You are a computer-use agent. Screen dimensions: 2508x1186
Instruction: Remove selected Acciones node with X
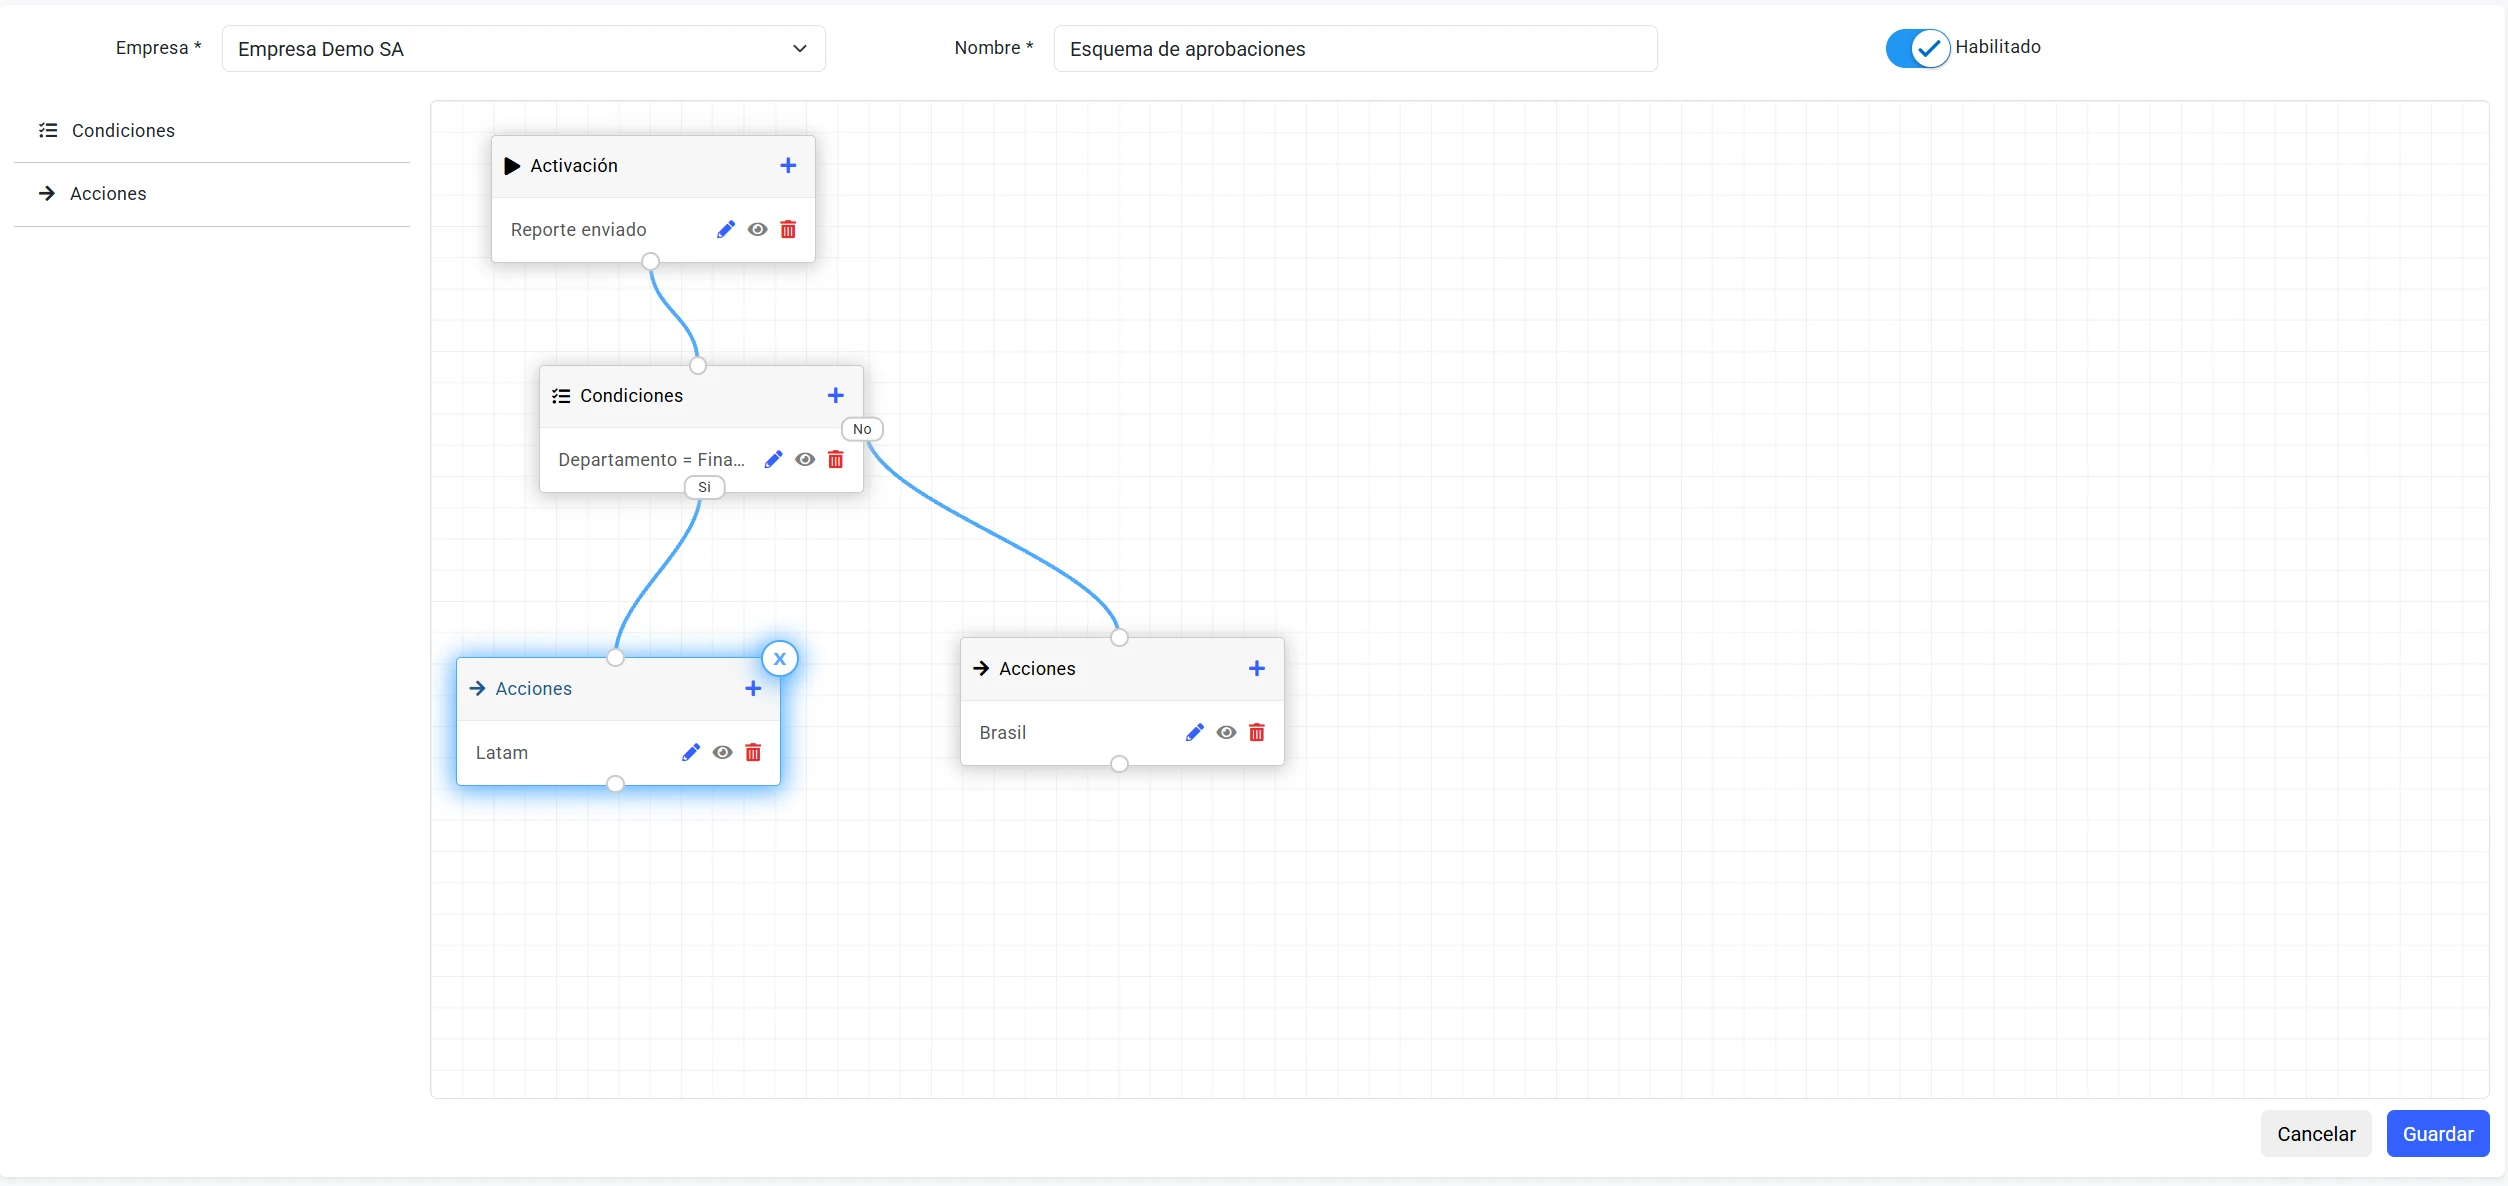click(780, 659)
